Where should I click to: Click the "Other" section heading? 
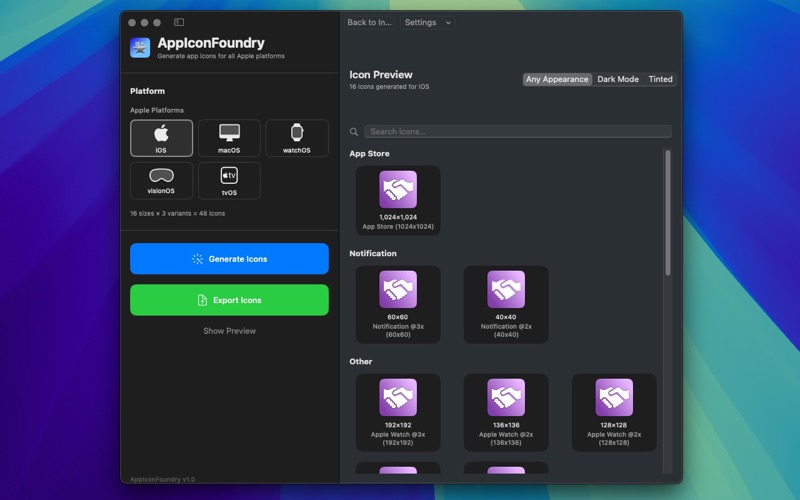coord(361,362)
